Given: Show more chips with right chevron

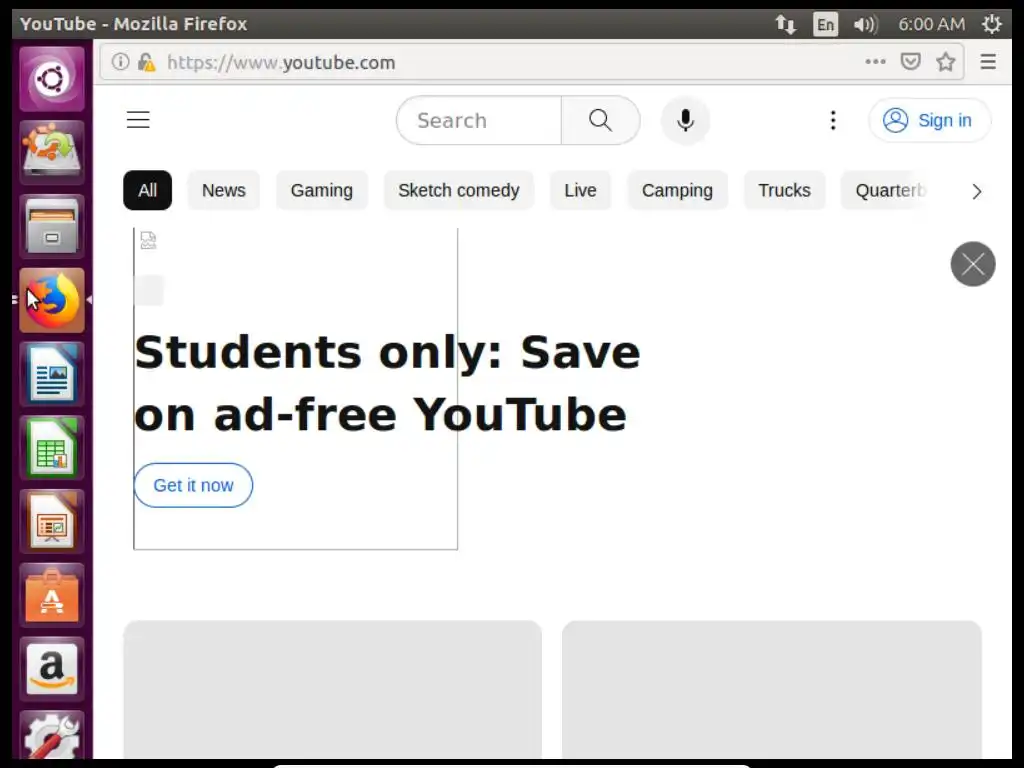Looking at the screenshot, I should 976,191.
